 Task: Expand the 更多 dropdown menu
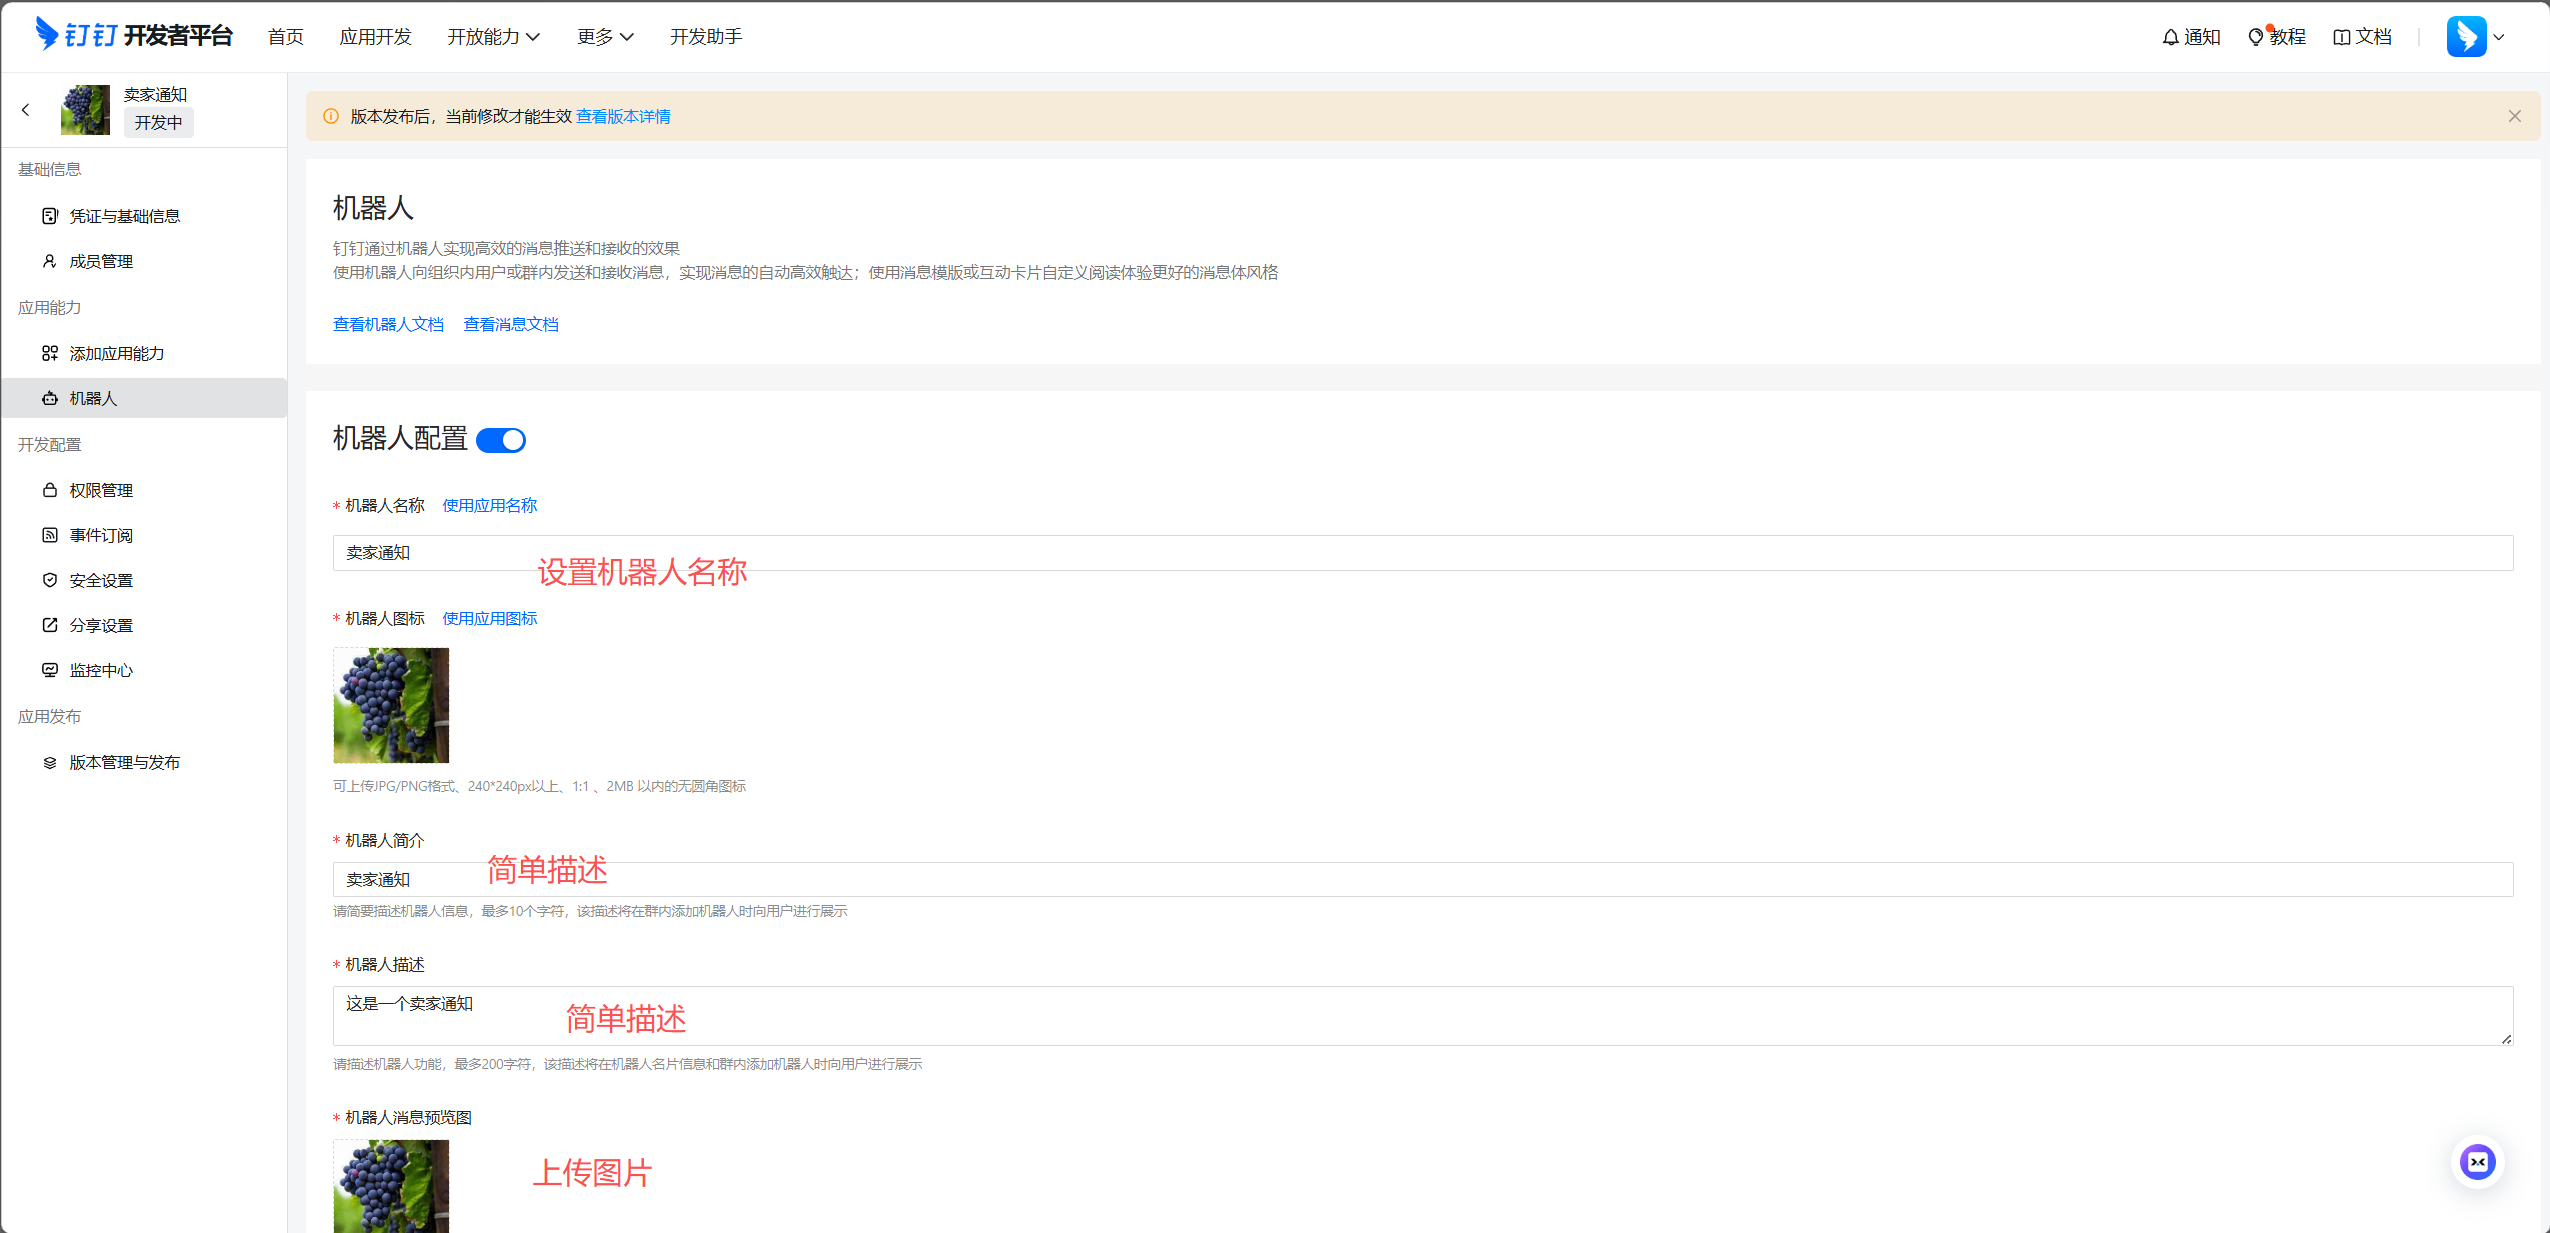click(605, 37)
